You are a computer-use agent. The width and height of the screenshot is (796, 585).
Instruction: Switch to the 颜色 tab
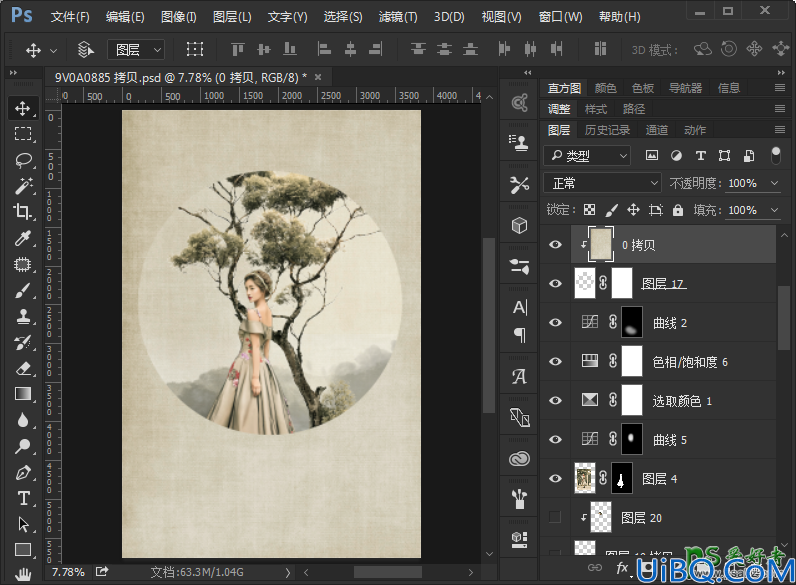606,88
